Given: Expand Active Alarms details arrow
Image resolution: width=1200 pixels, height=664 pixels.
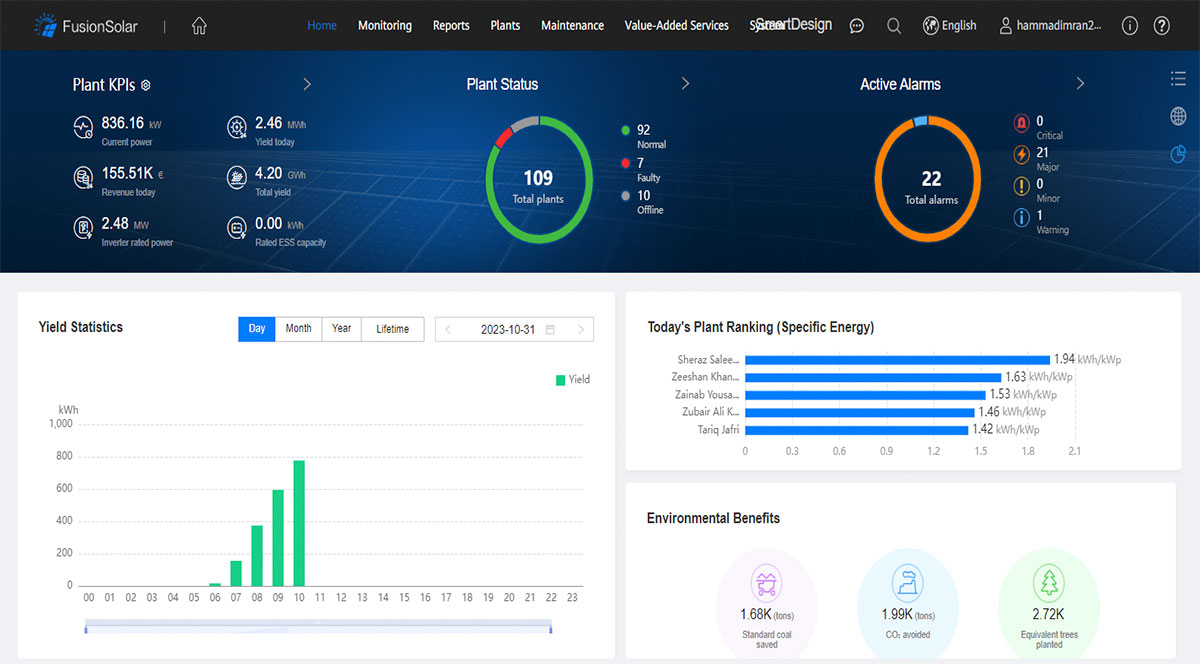Looking at the screenshot, I should pyautogui.click(x=1080, y=84).
